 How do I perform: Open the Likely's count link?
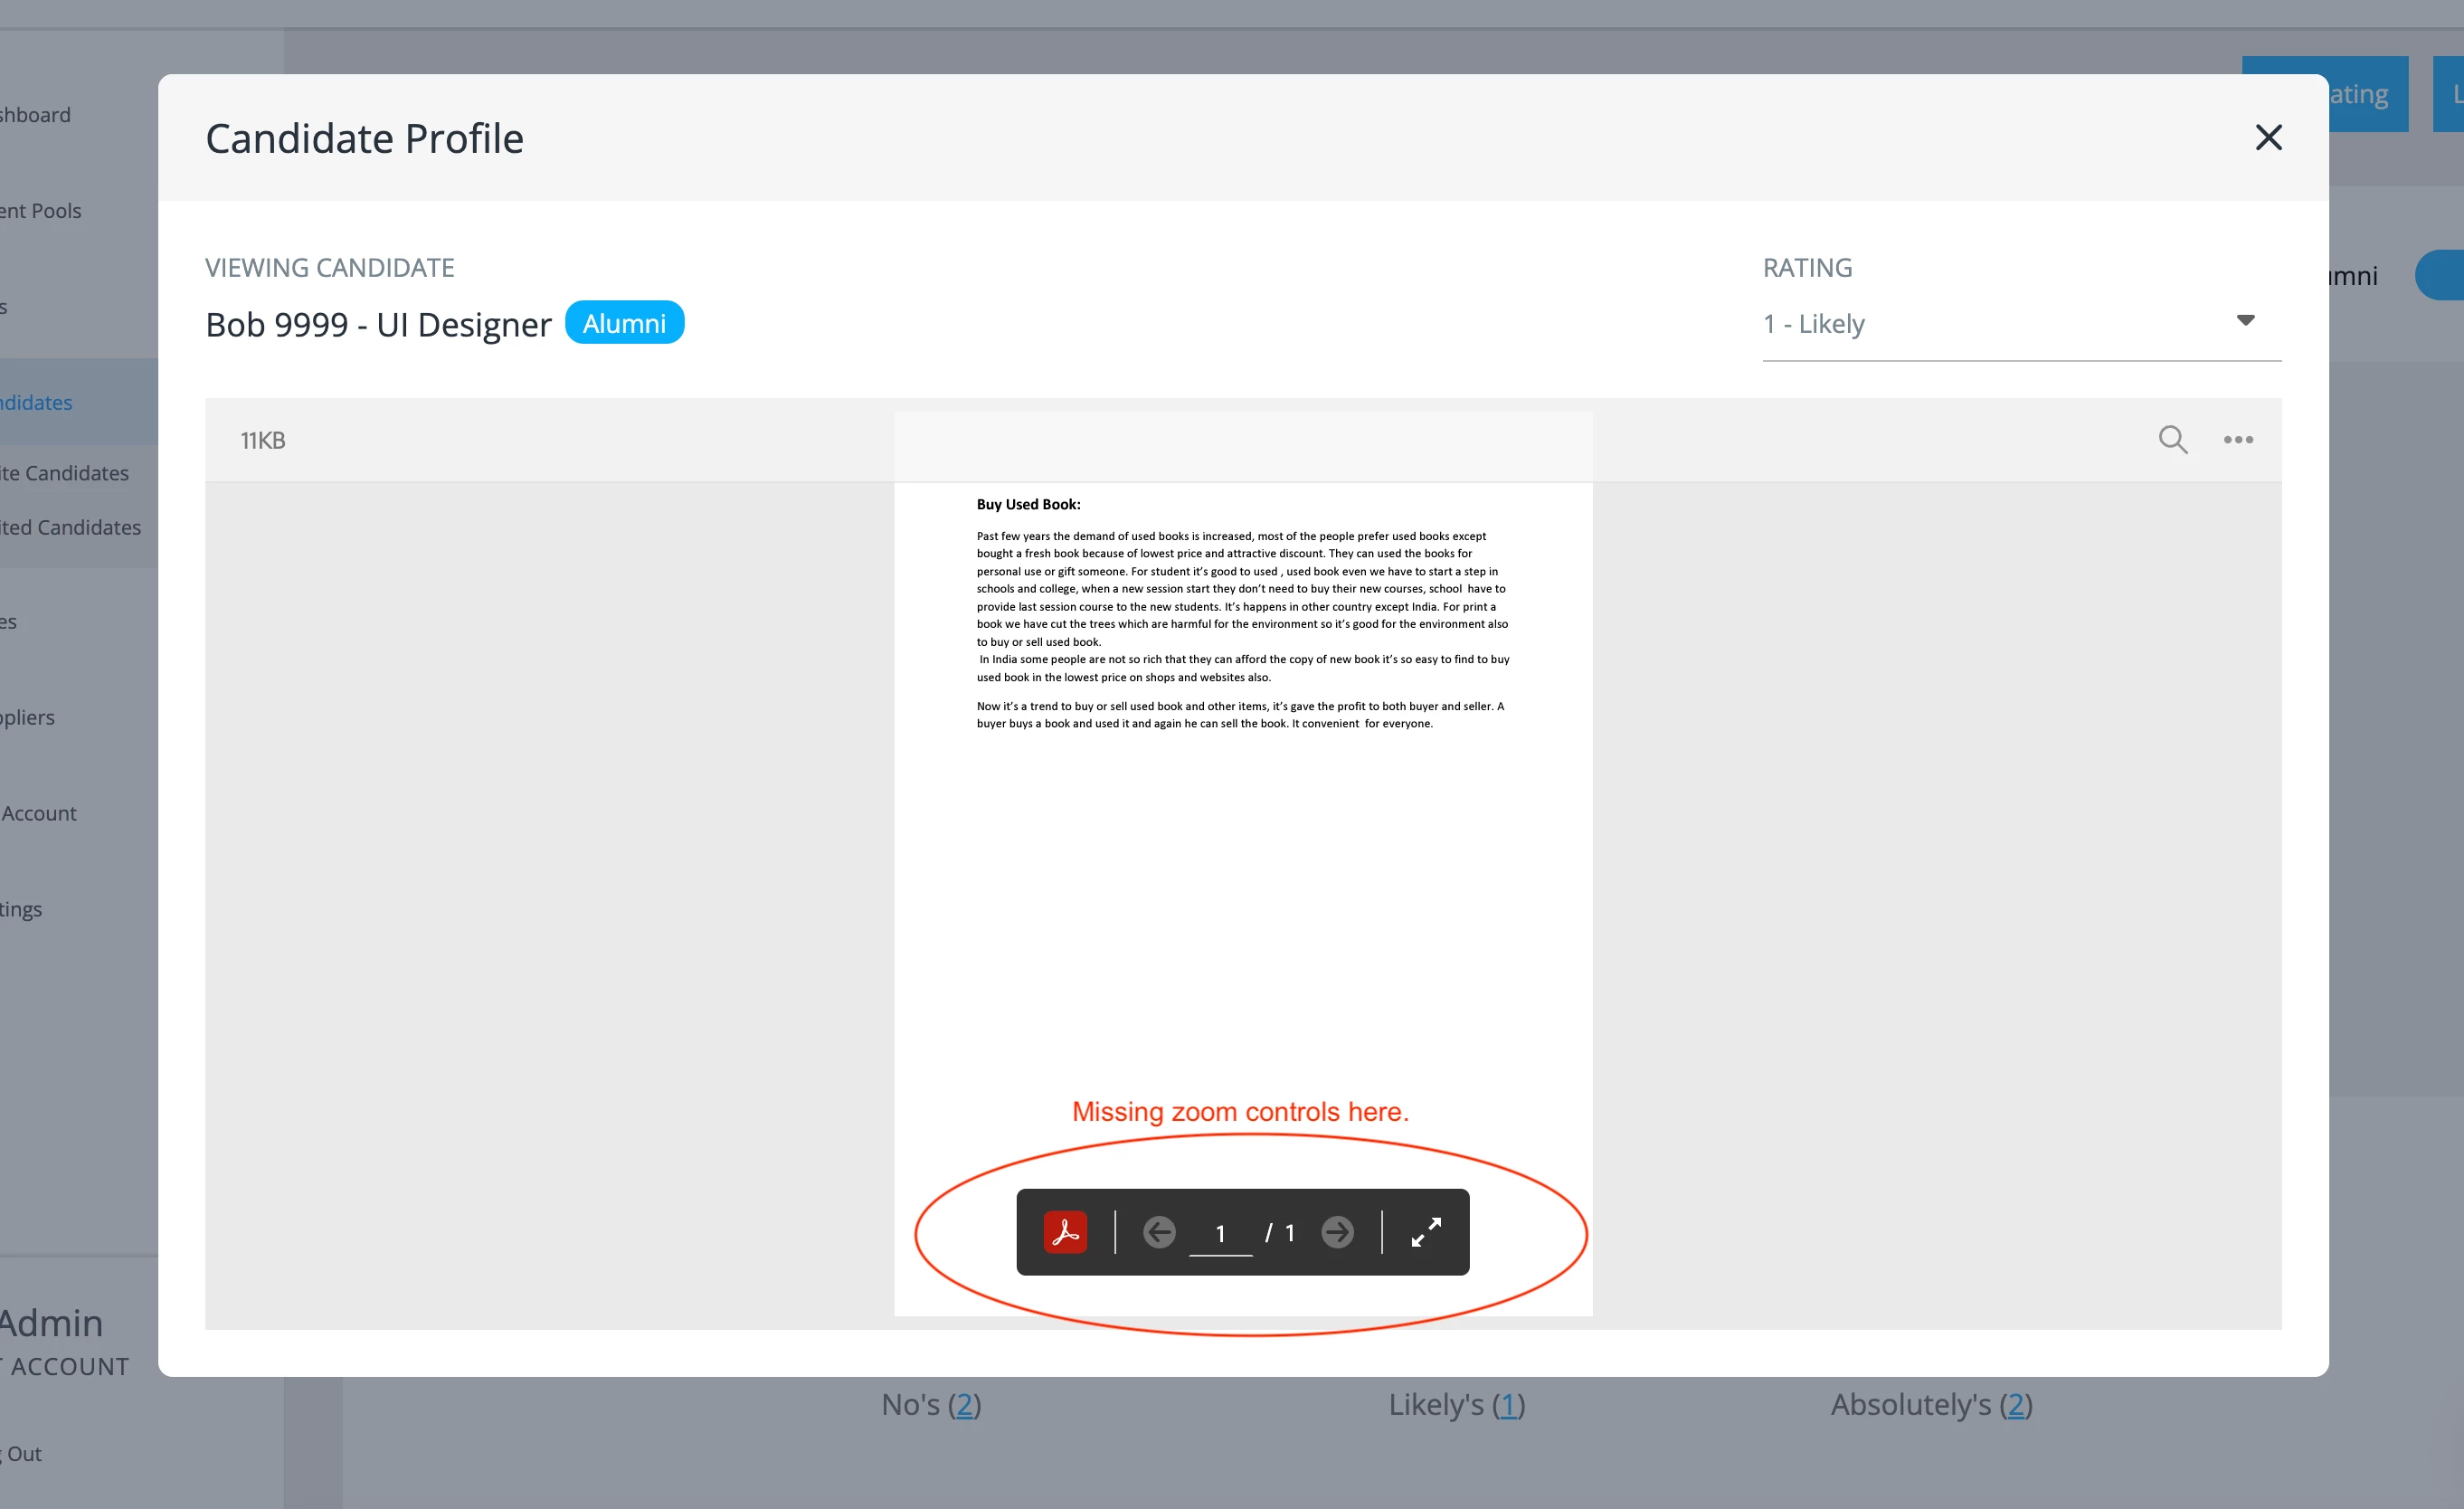coord(1508,1404)
